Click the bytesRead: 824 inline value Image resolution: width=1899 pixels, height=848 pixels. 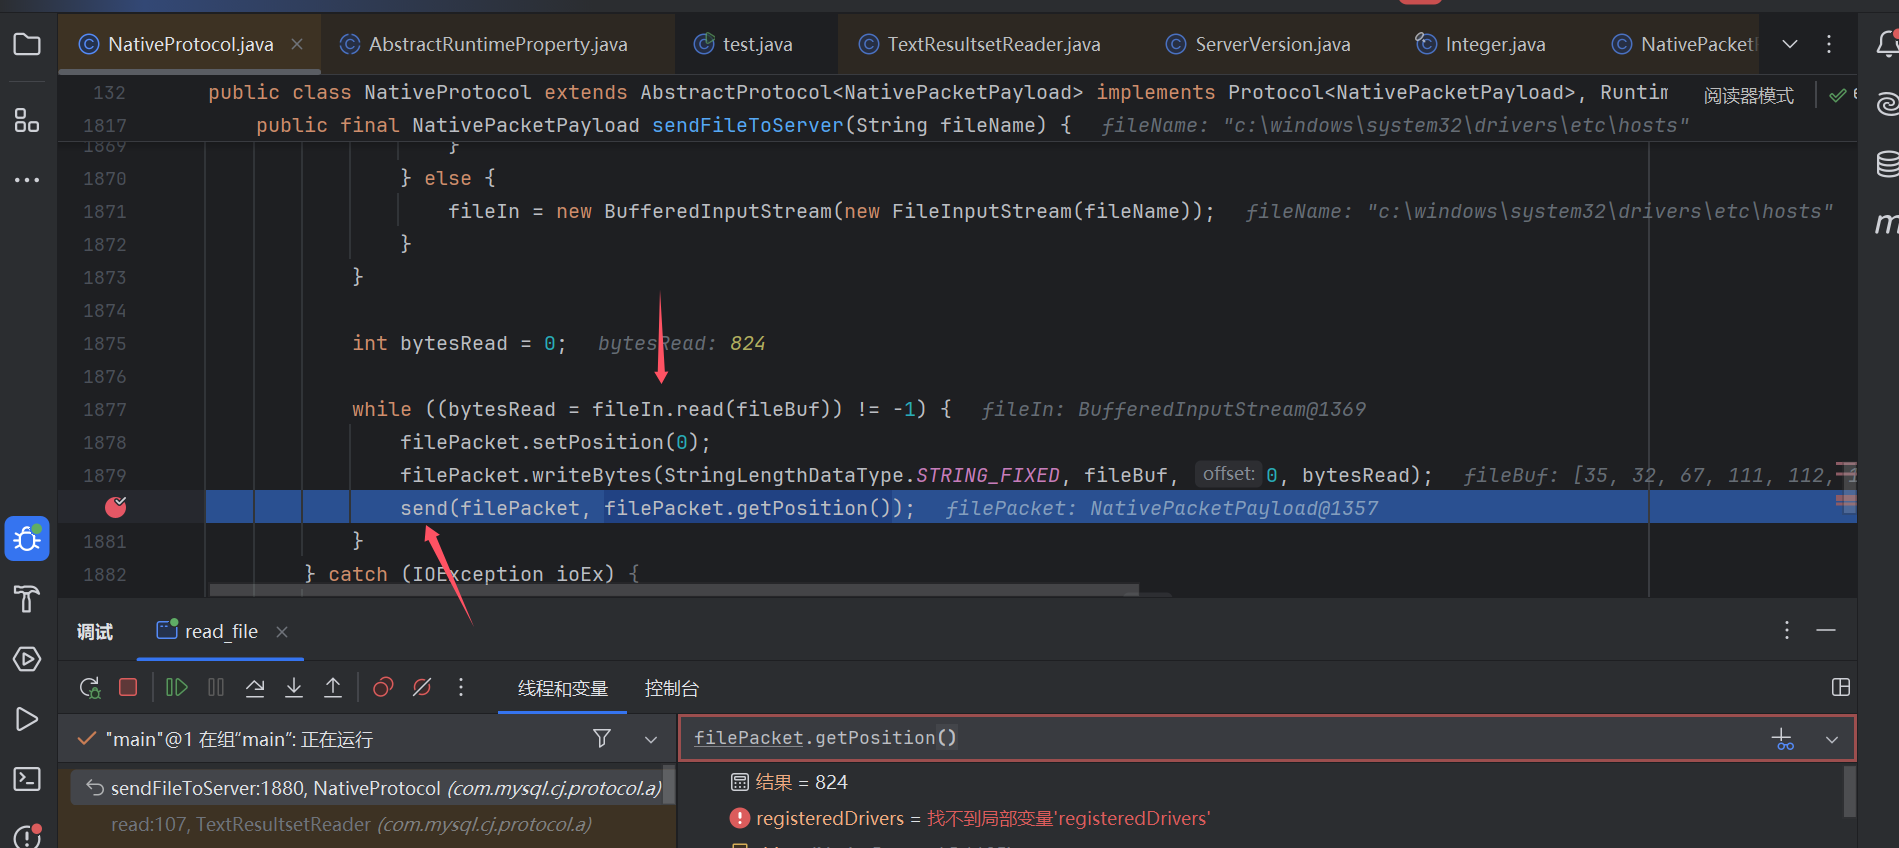click(x=682, y=343)
